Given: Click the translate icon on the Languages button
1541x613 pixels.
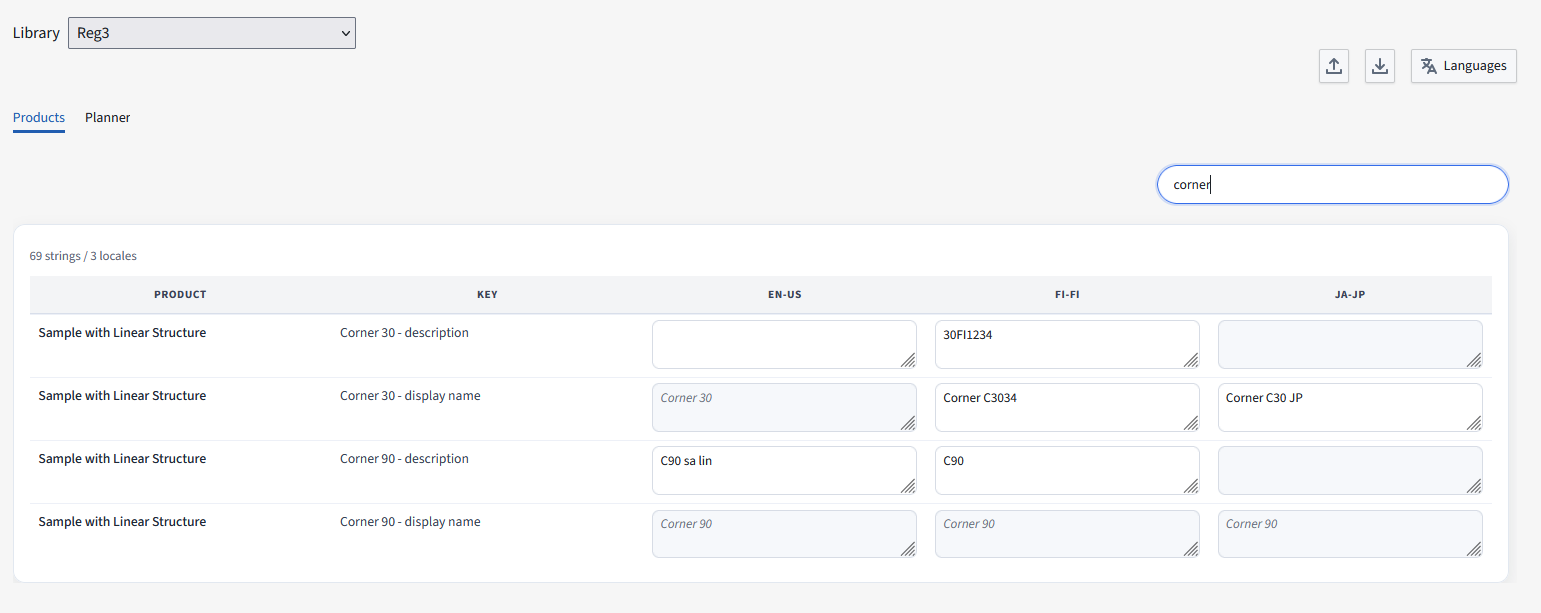Looking at the screenshot, I should [x=1429, y=65].
